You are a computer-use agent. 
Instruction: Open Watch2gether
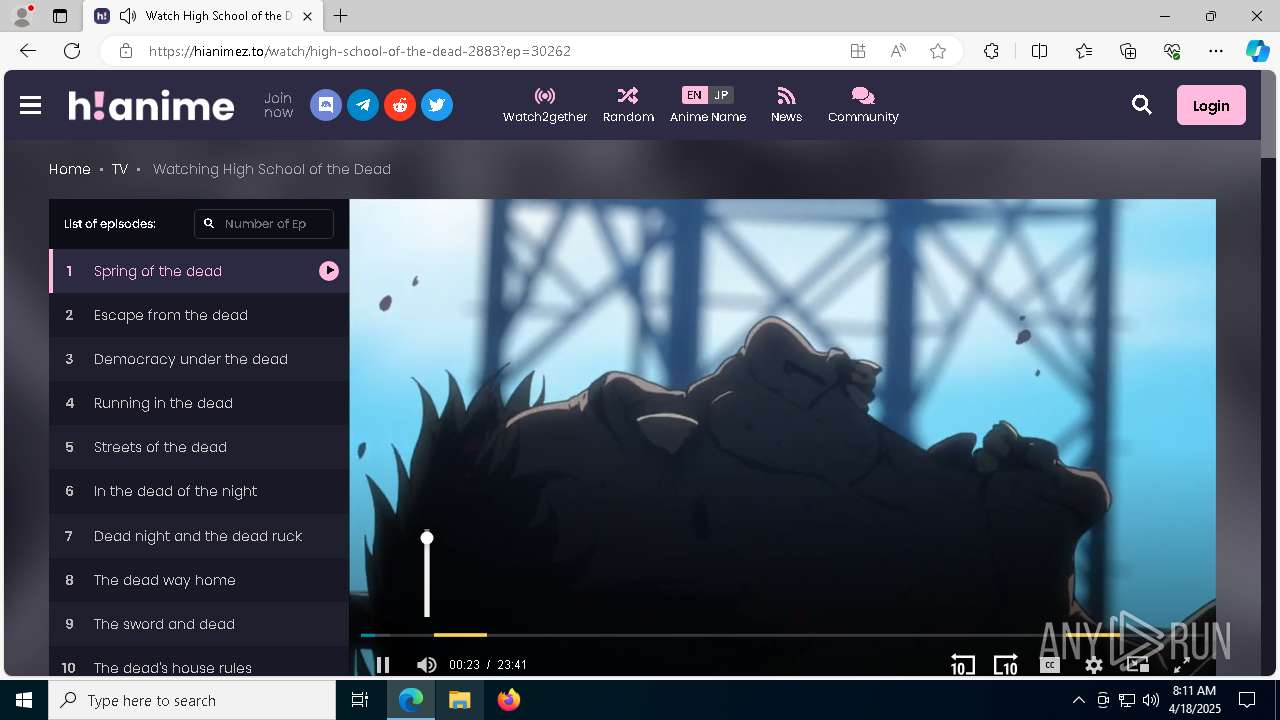pyautogui.click(x=545, y=105)
